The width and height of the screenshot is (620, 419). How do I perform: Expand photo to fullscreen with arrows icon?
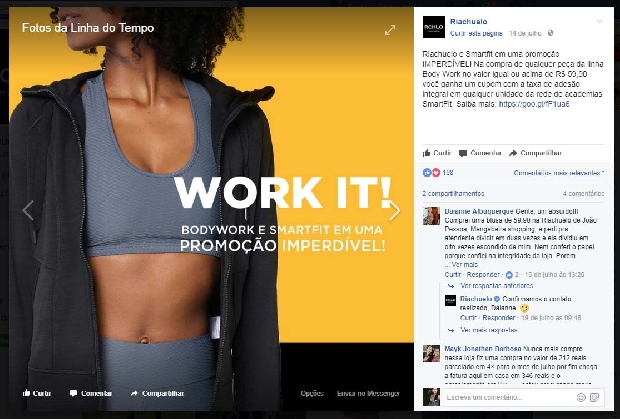click(390, 30)
